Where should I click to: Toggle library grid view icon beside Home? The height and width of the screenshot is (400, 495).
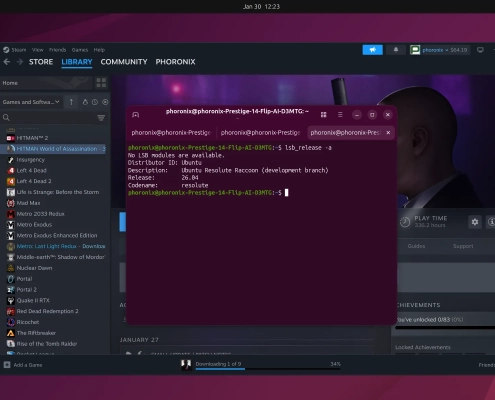click(x=101, y=83)
